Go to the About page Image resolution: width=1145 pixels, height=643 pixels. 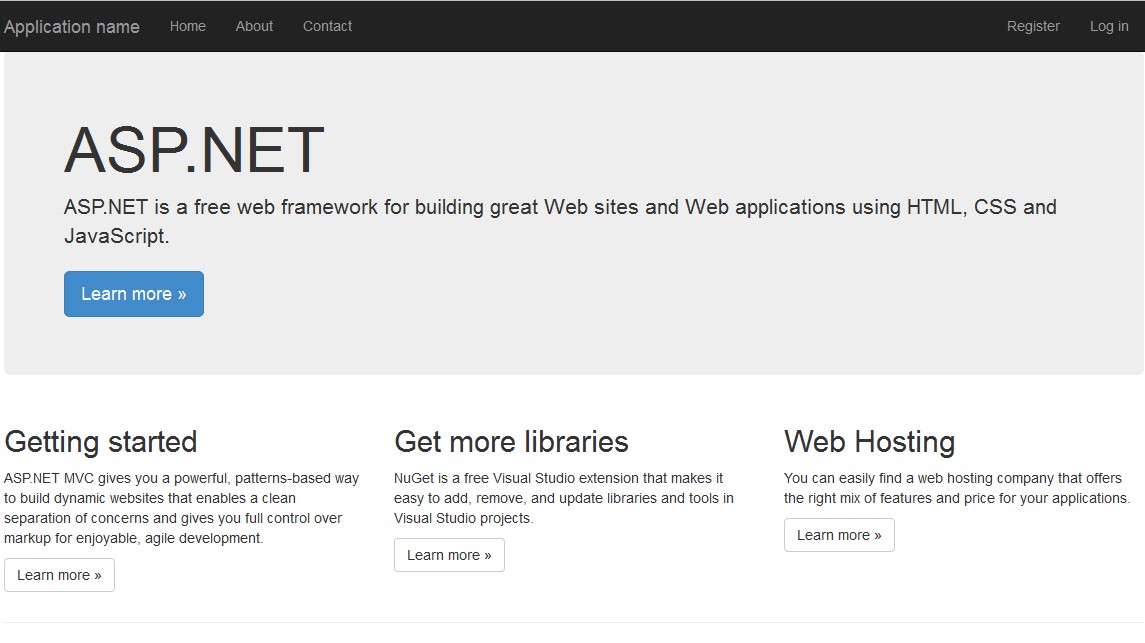(254, 26)
